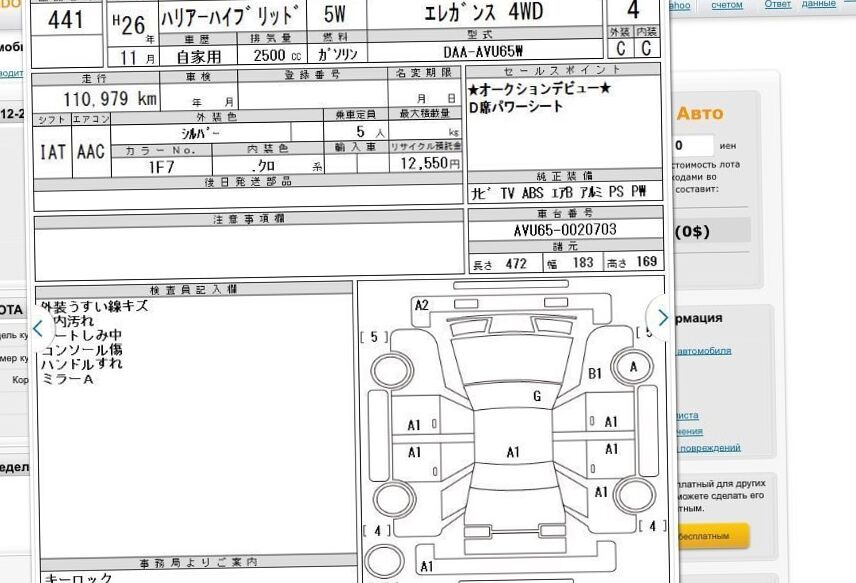Click the 'чения' link above 'повреждений'
856x583 pixels.
pos(689,431)
